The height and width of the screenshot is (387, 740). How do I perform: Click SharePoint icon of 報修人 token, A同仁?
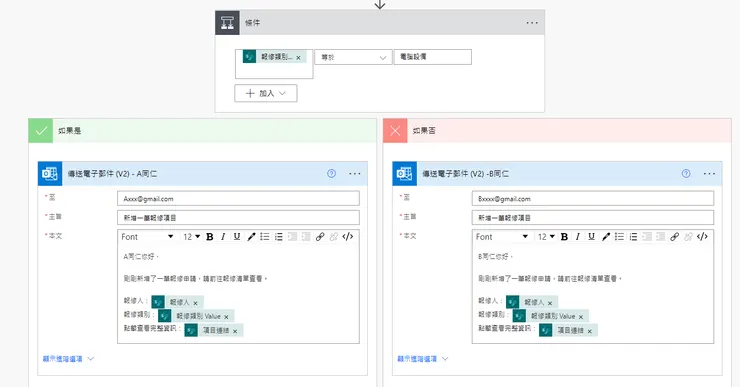click(x=158, y=302)
